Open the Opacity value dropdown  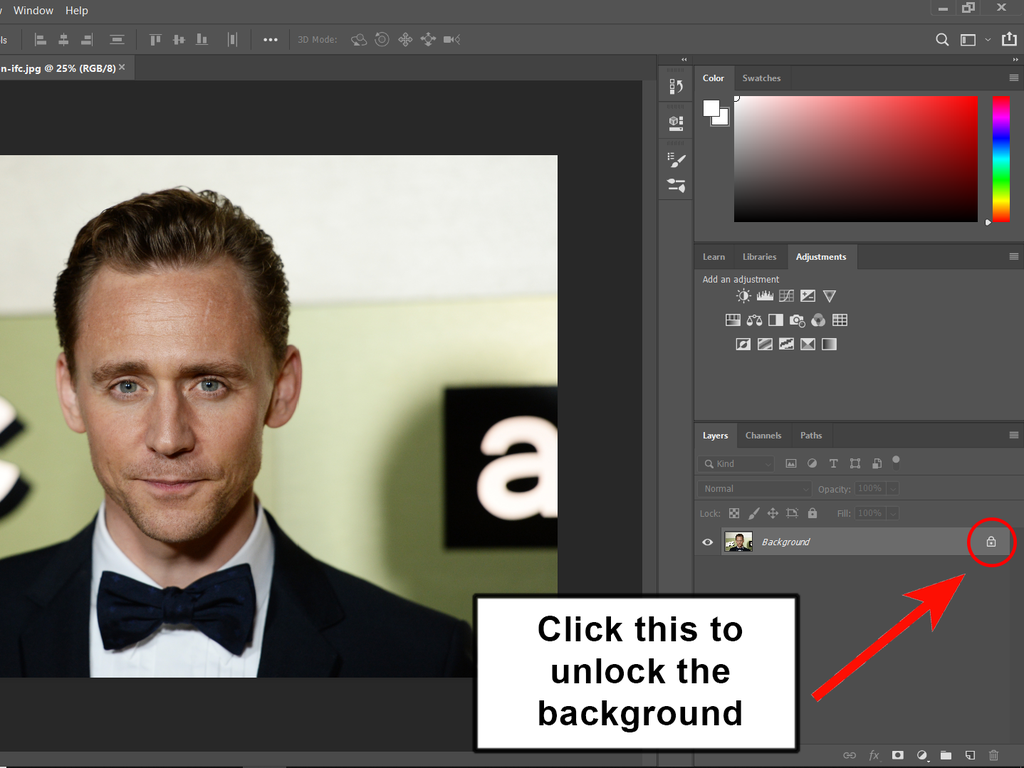[x=892, y=488]
